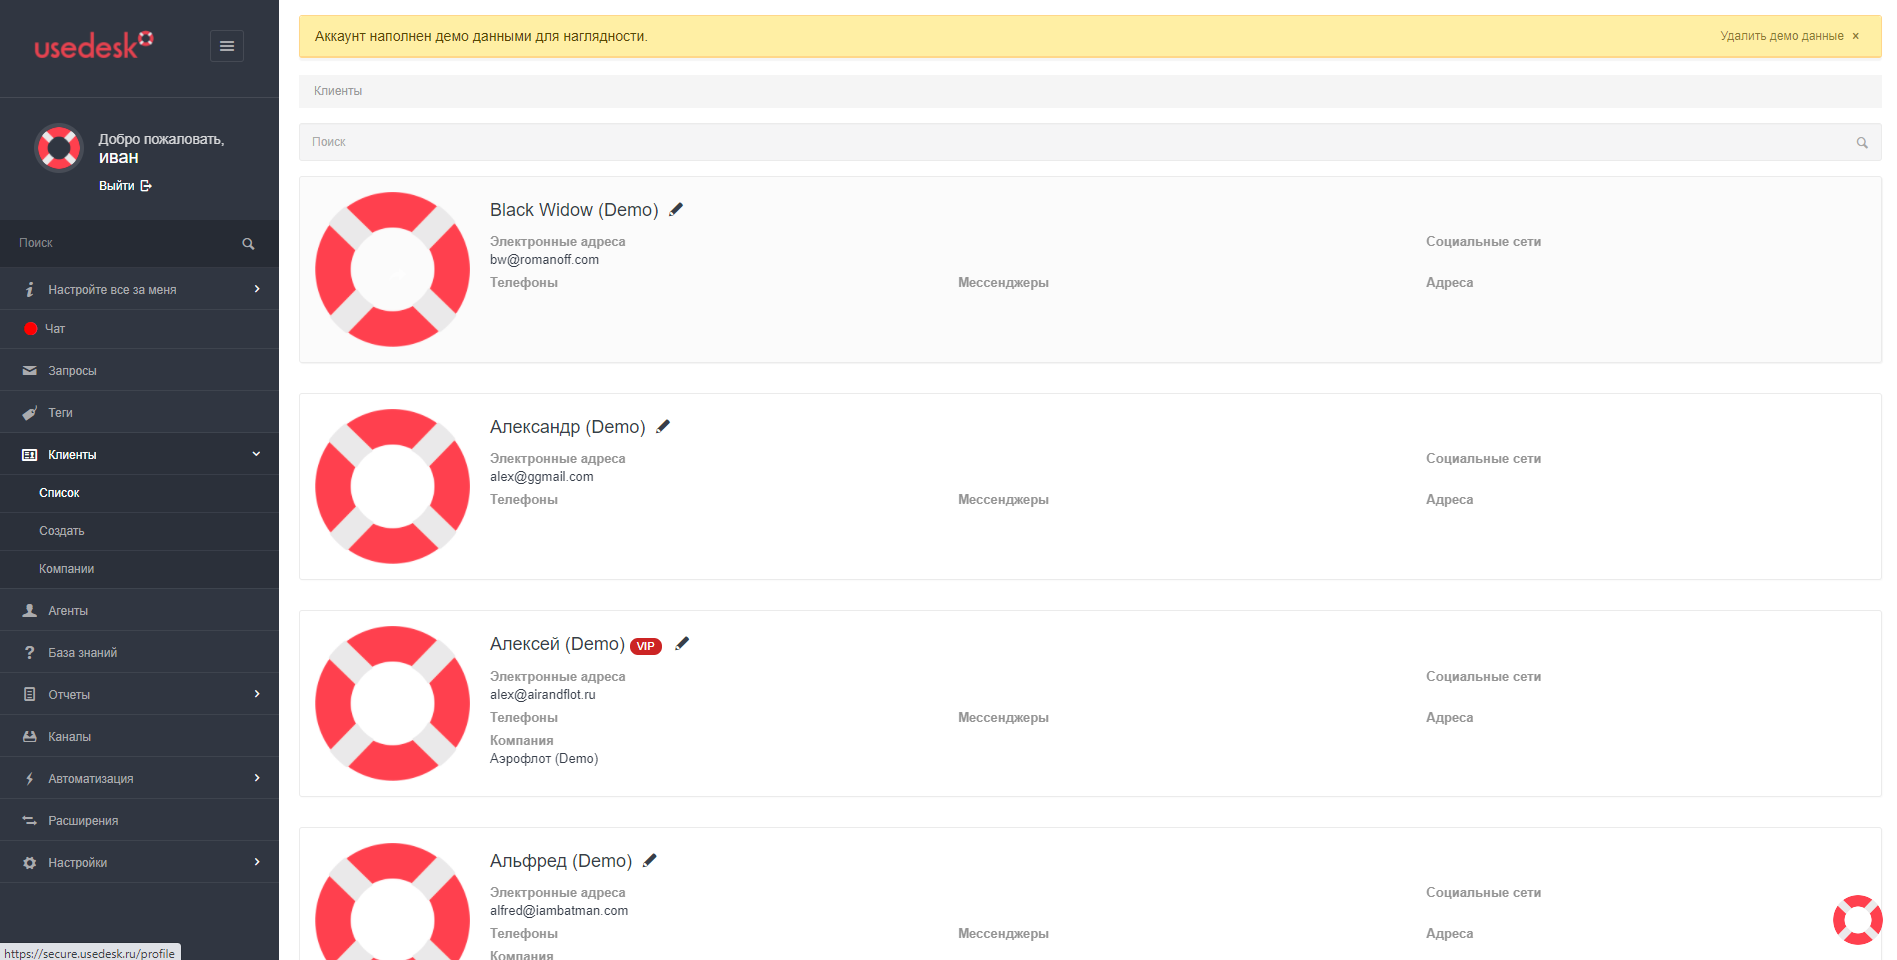Click the question mark icon for База знаний
The width and height of the screenshot is (1897, 960).
click(30, 653)
